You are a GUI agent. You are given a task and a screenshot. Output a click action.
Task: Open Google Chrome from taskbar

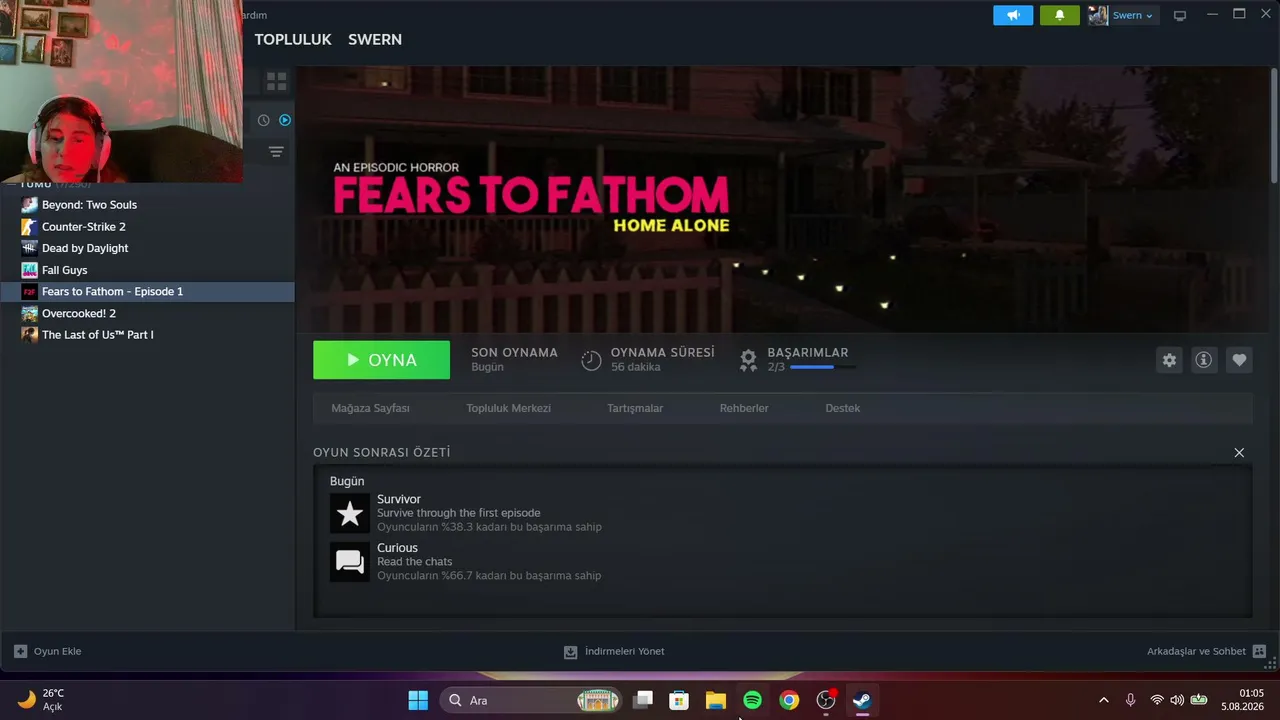(789, 700)
